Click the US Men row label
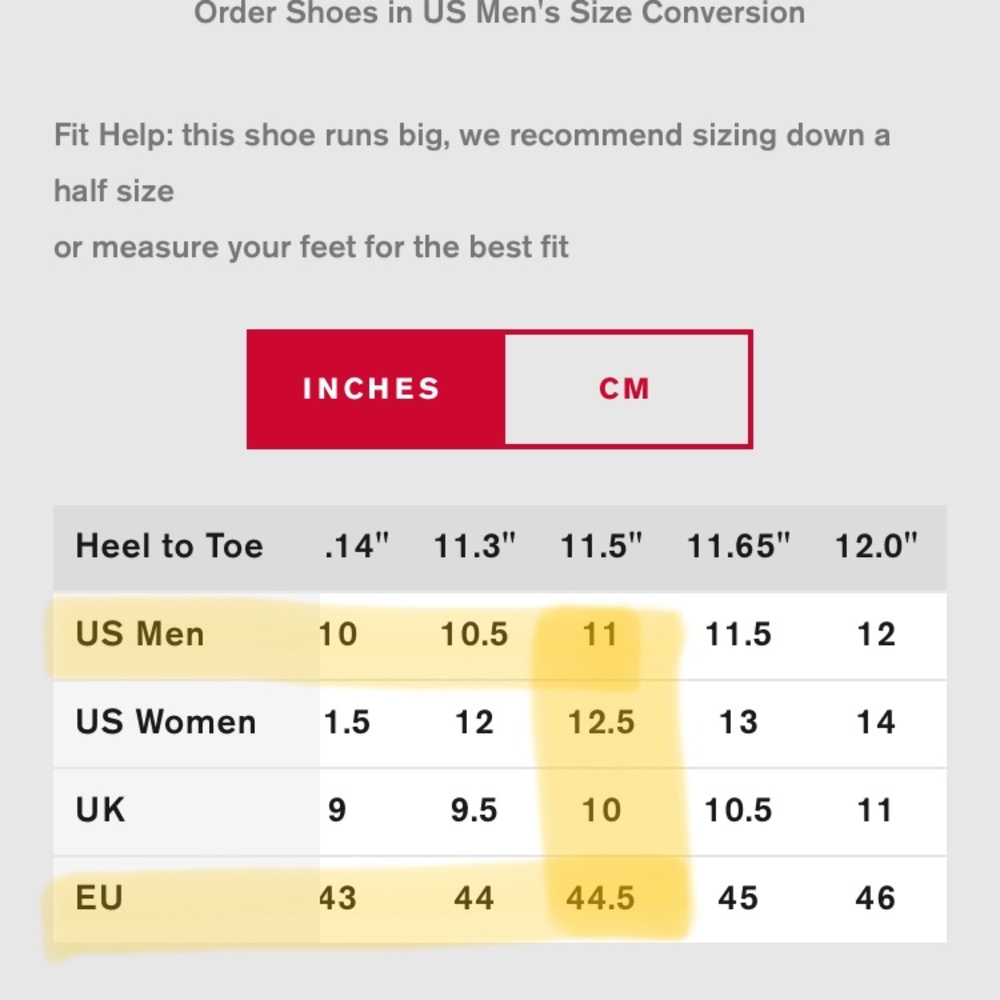This screenshot has width=1000, height=1000. click(x=140, y=635)
